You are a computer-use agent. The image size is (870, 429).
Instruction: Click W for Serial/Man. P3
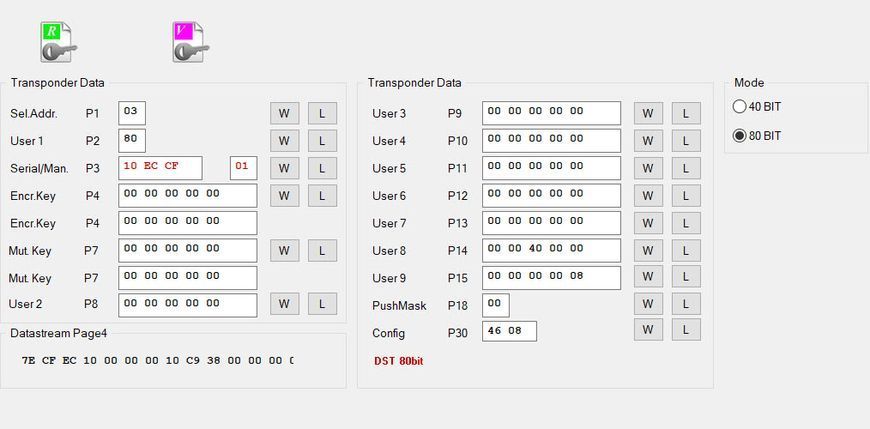pyautogui.click(x=285, y=168)
